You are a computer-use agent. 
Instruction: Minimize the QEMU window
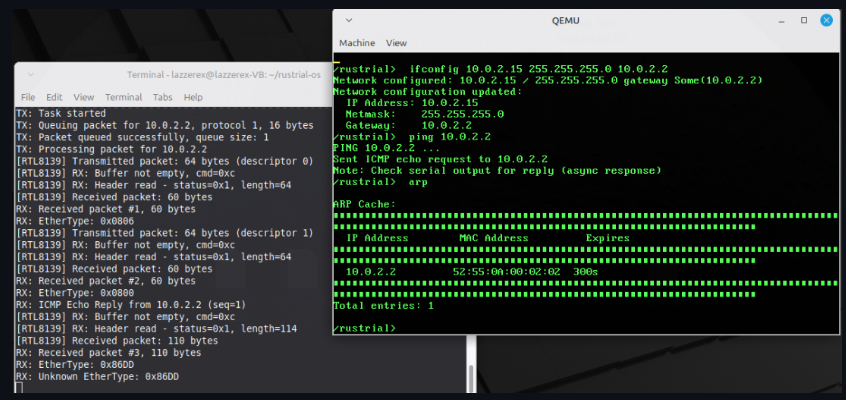click(x=781, y=21)
